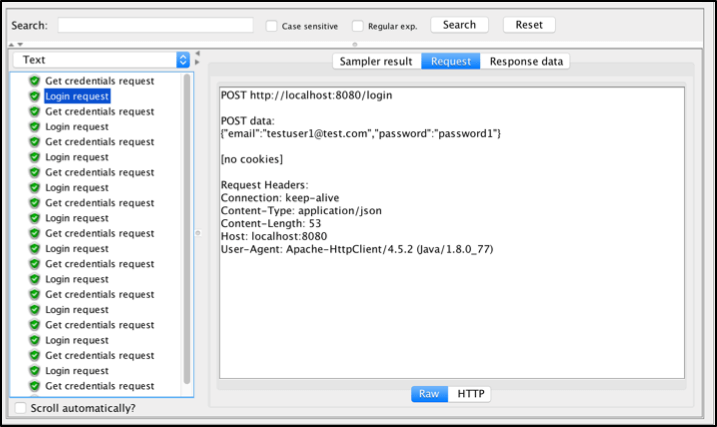Check the Scroll automatically? option
The image size is (717, 427).
point(20,408)
